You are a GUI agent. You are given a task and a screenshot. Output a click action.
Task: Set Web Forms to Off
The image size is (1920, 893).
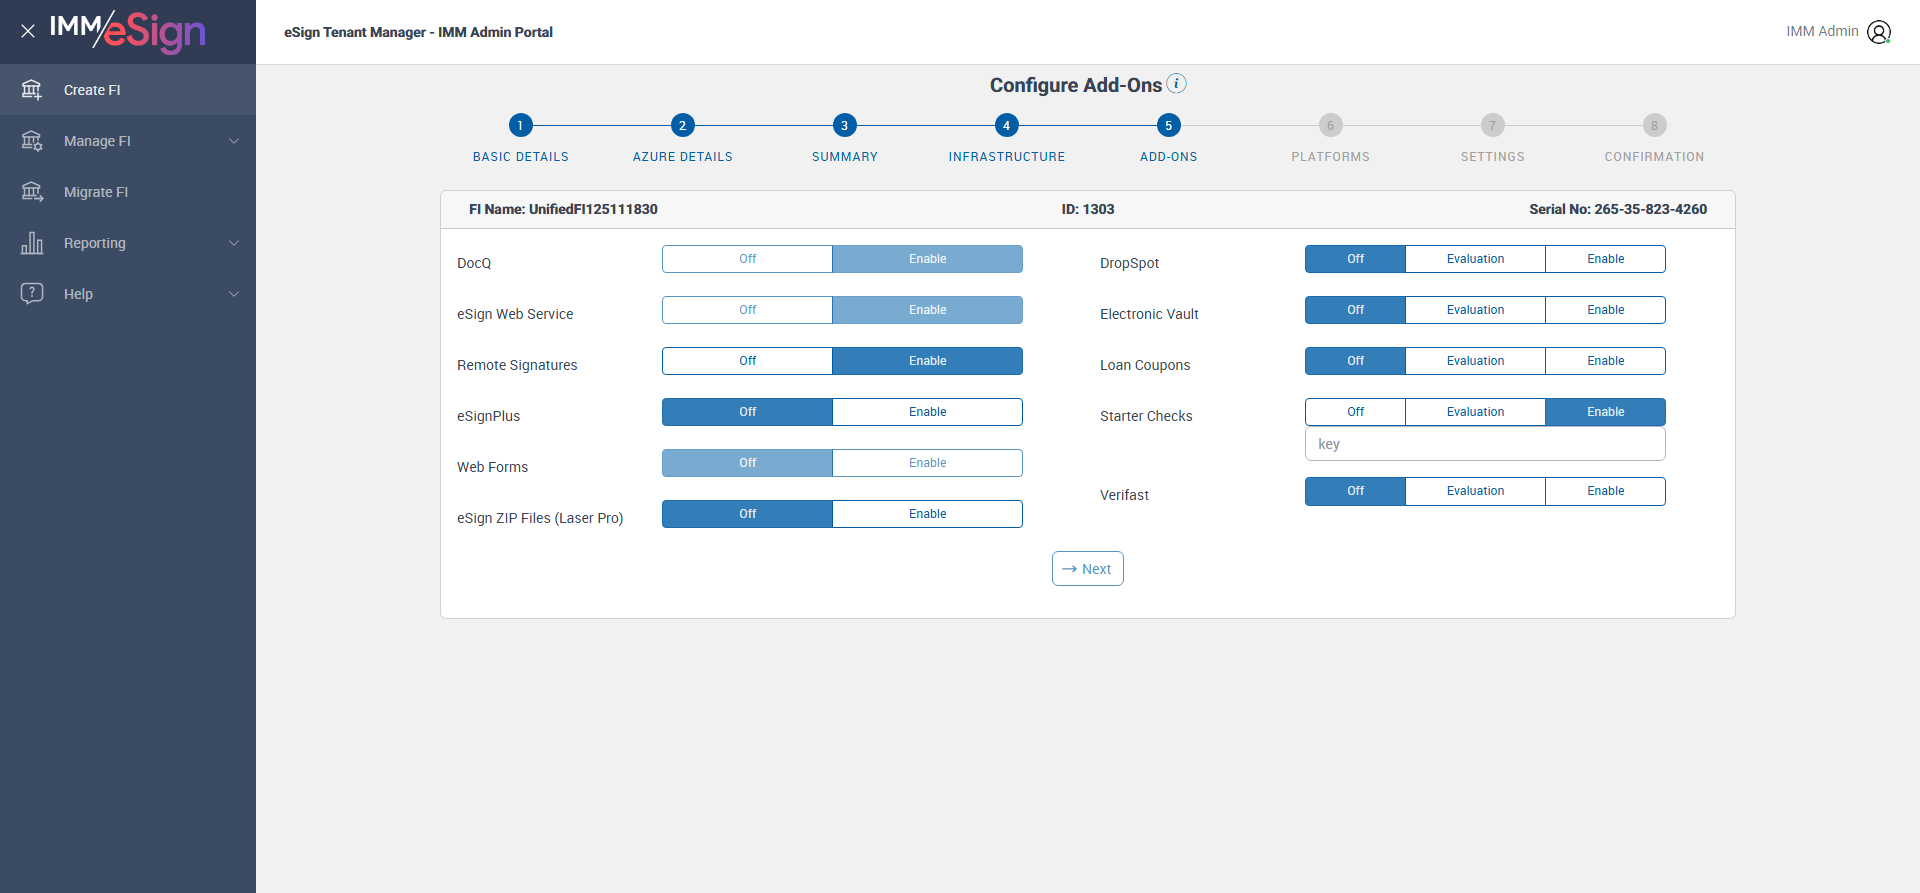pos(747,463)
